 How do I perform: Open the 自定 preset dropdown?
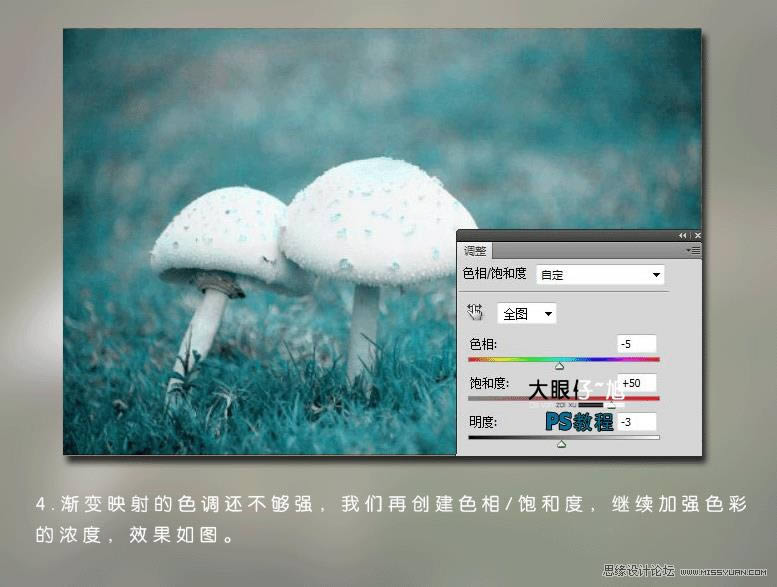(x=600, y=274)
